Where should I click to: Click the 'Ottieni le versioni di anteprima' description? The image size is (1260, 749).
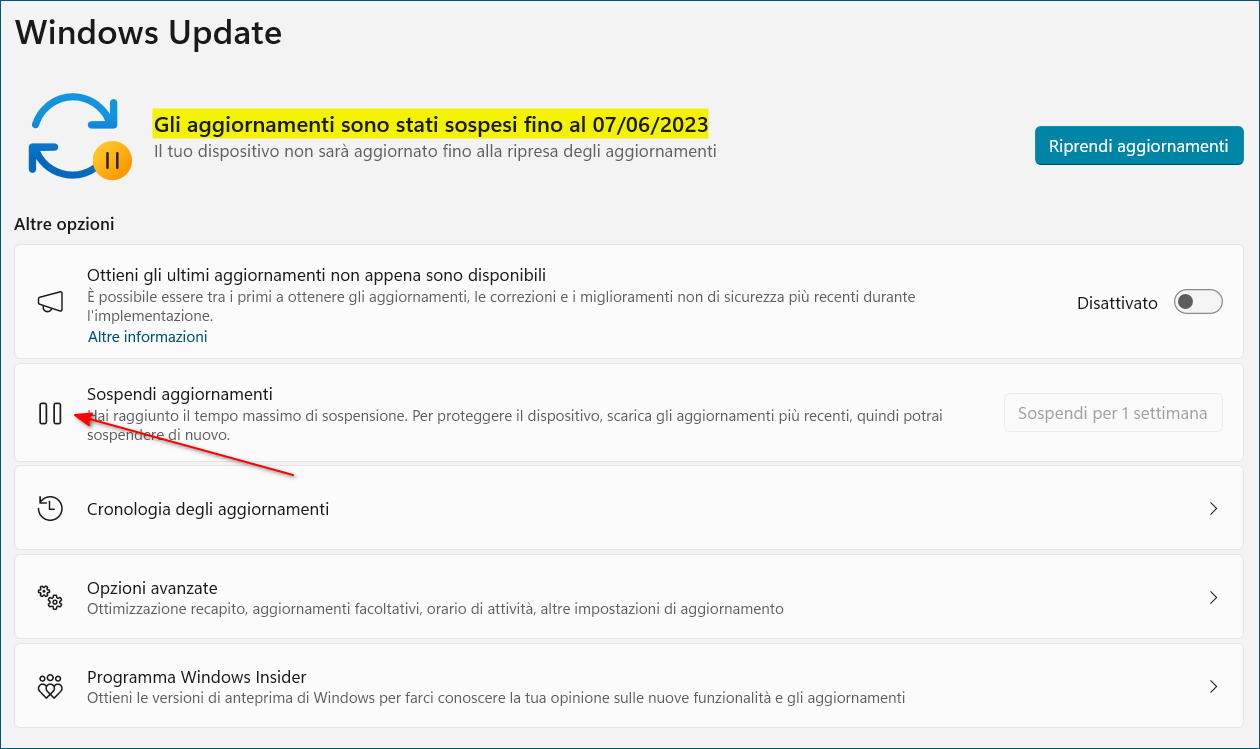(496, 698)
